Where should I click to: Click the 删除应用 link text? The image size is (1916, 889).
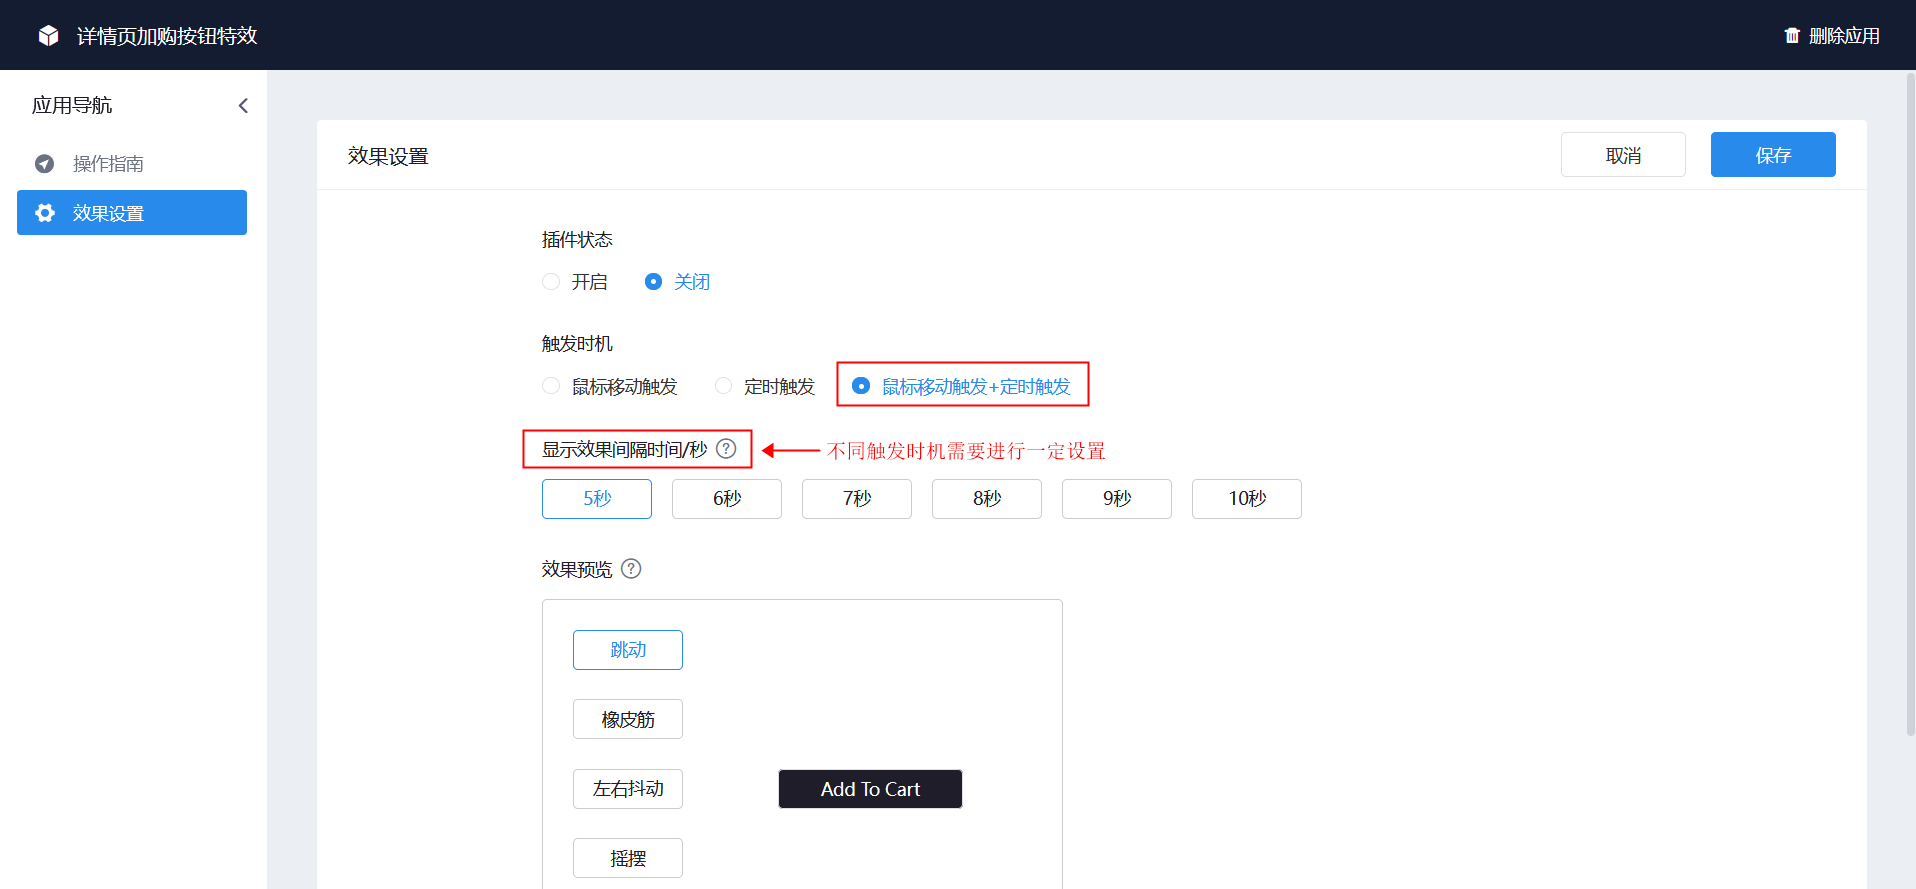(x=1844, y=36)
